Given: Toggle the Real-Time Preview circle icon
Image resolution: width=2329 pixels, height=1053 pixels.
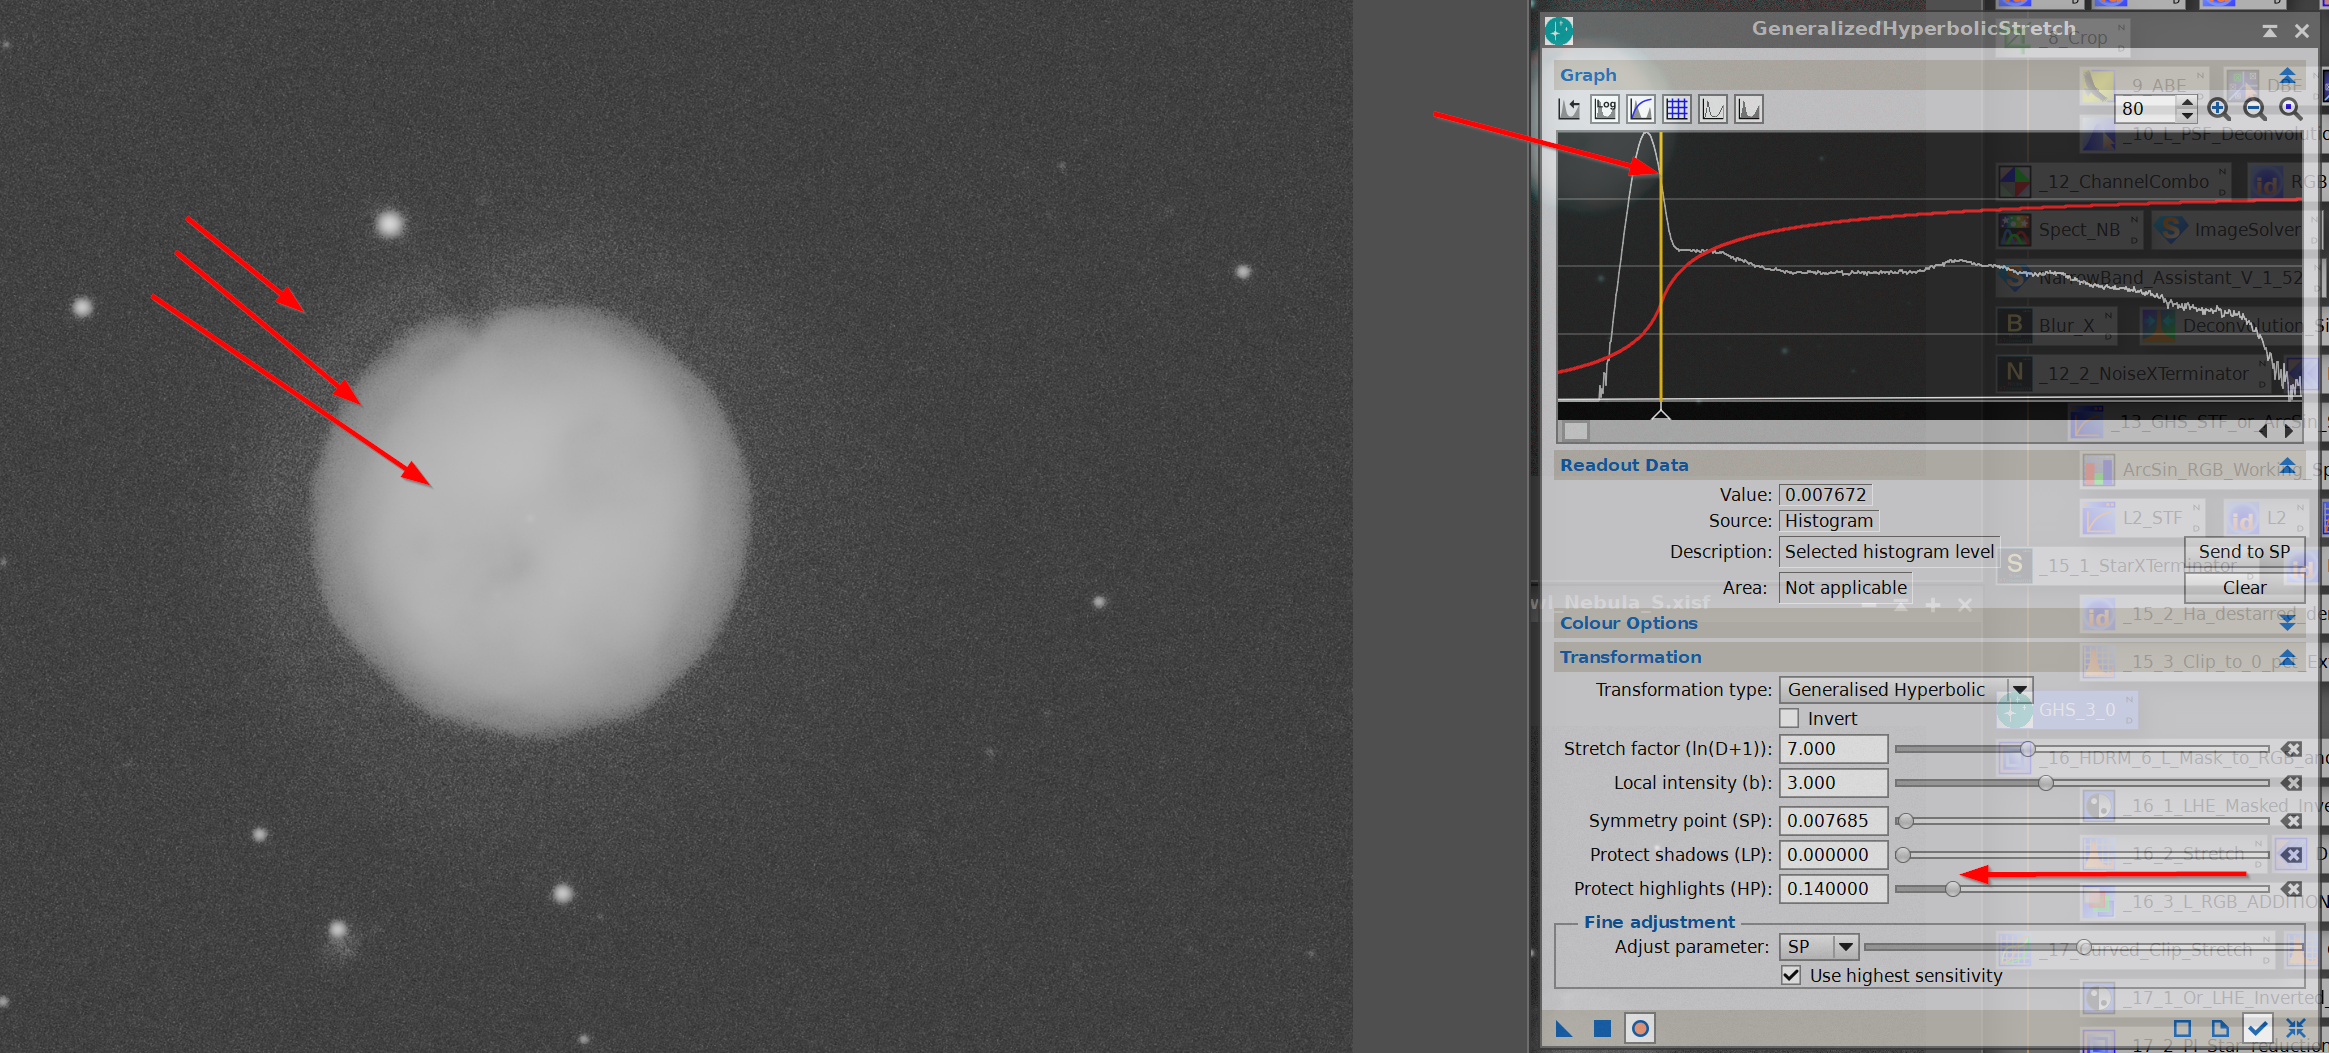Looking at the screenshot, I should (1640, 1029).
